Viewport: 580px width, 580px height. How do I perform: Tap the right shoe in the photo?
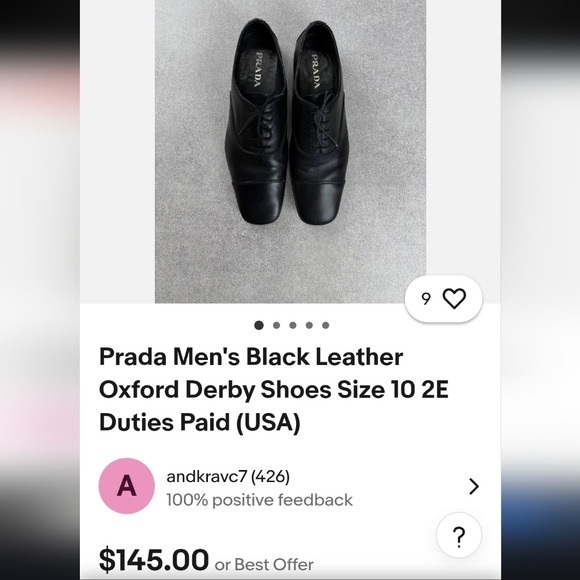(x=319, y=122)
